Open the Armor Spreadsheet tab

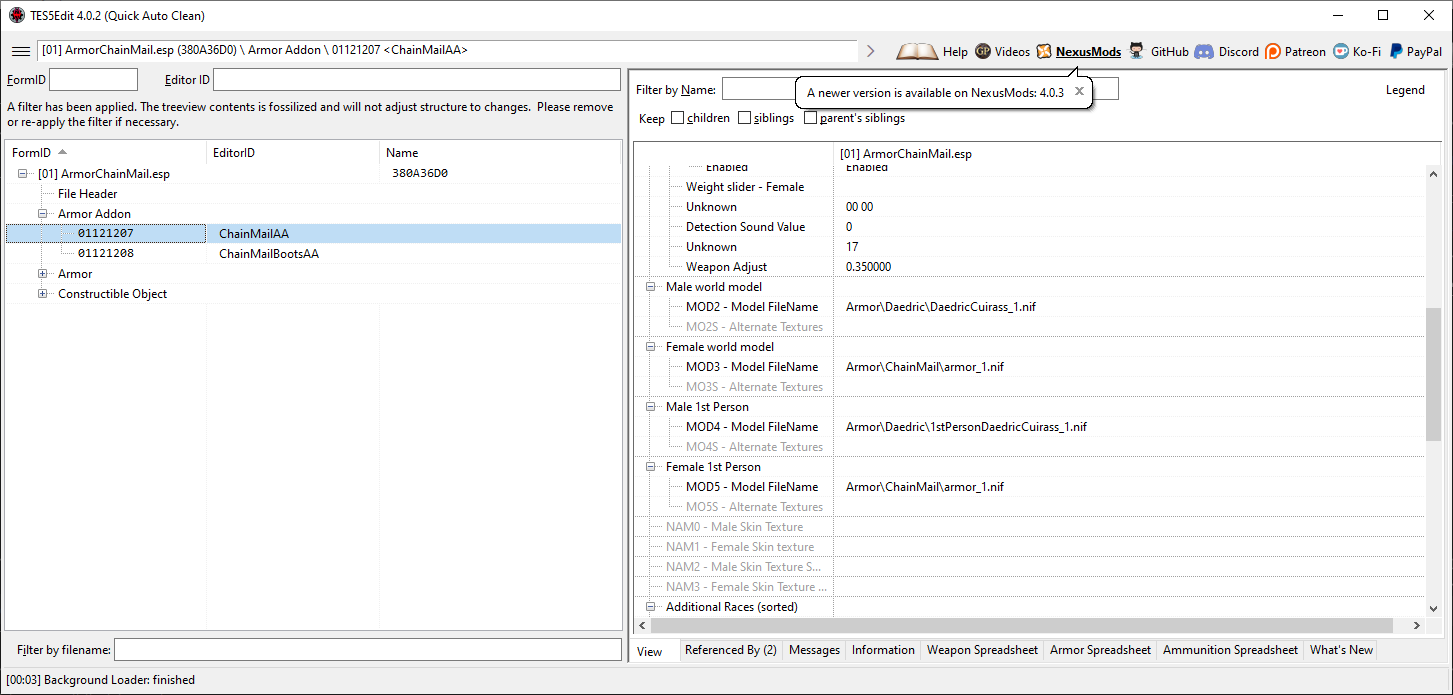[x=1100, y=650]
